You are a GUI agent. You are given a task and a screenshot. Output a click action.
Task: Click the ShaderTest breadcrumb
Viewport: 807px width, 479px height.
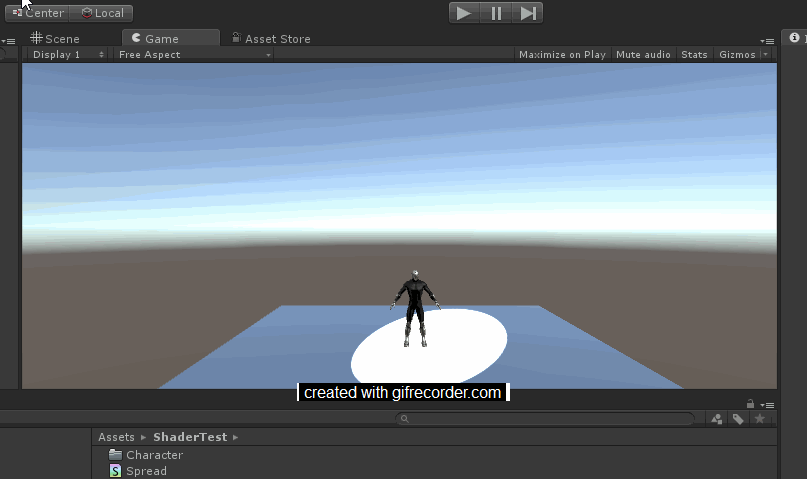tap(190, 437)
